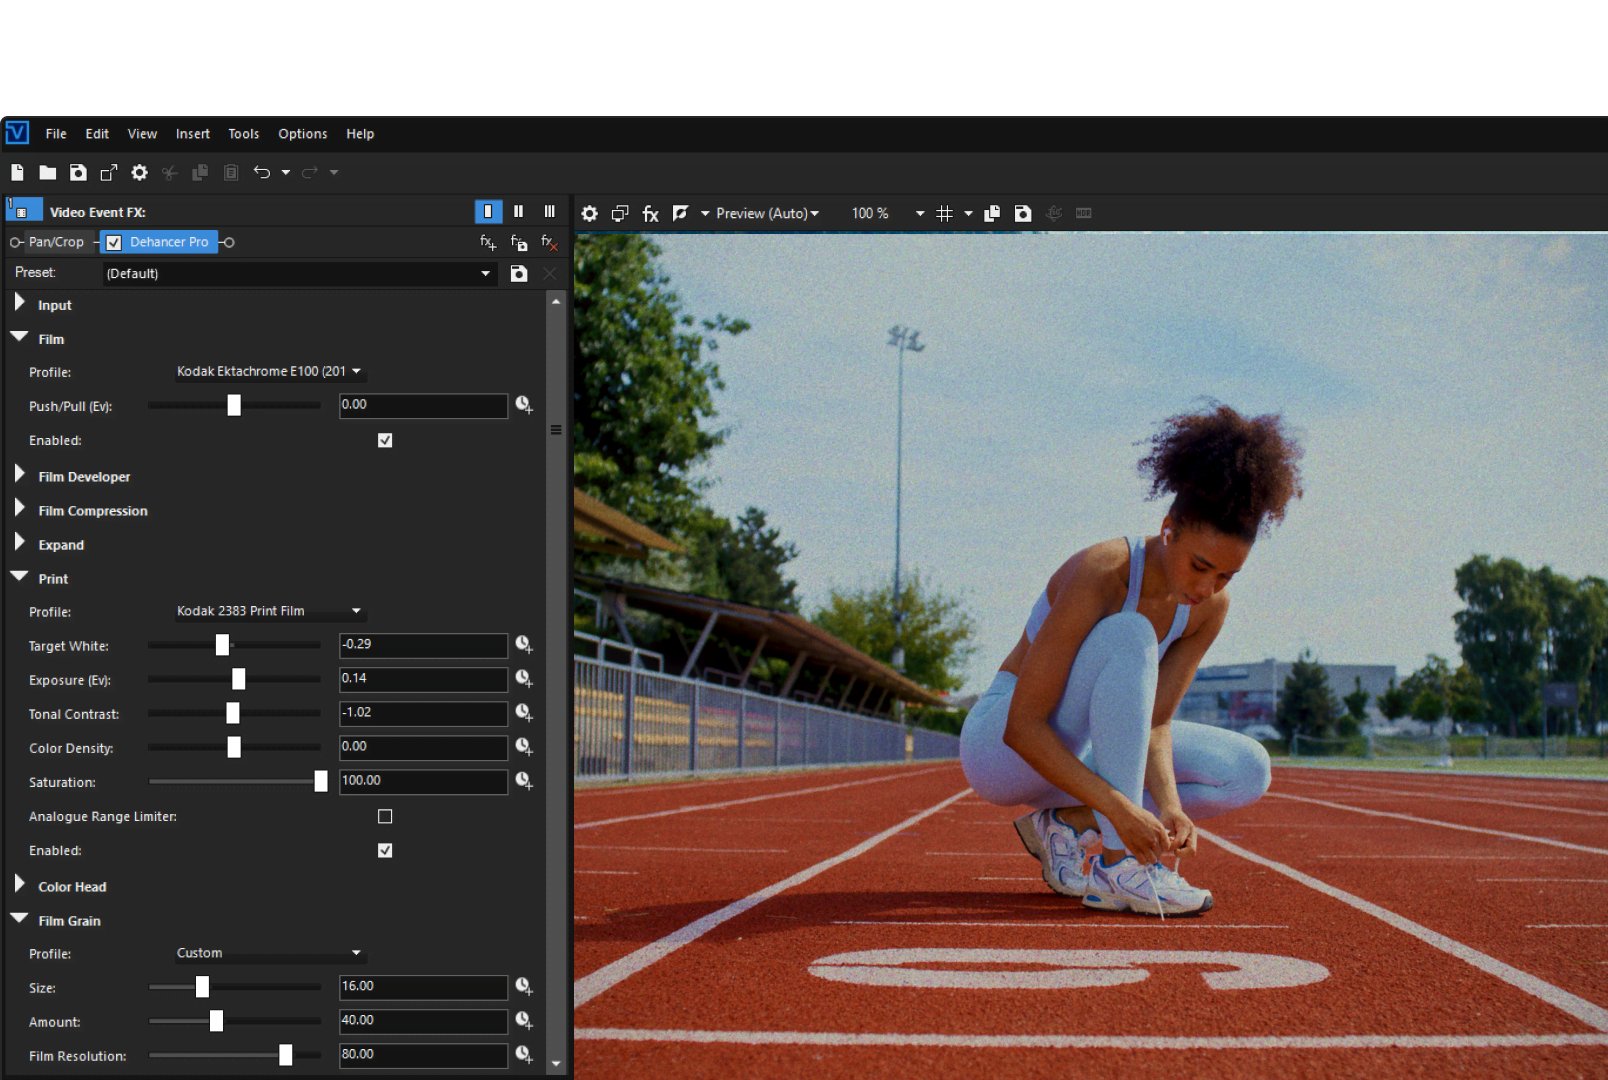1608x1080 pixels.
Task: Open the Options menu
Action: (303, 134)
